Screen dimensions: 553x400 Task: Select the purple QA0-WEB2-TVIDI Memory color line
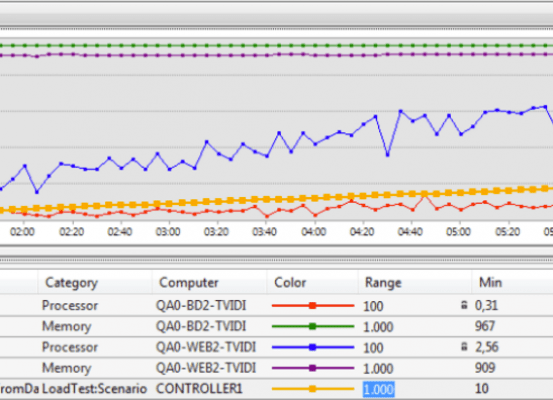(x=313, y=368)
